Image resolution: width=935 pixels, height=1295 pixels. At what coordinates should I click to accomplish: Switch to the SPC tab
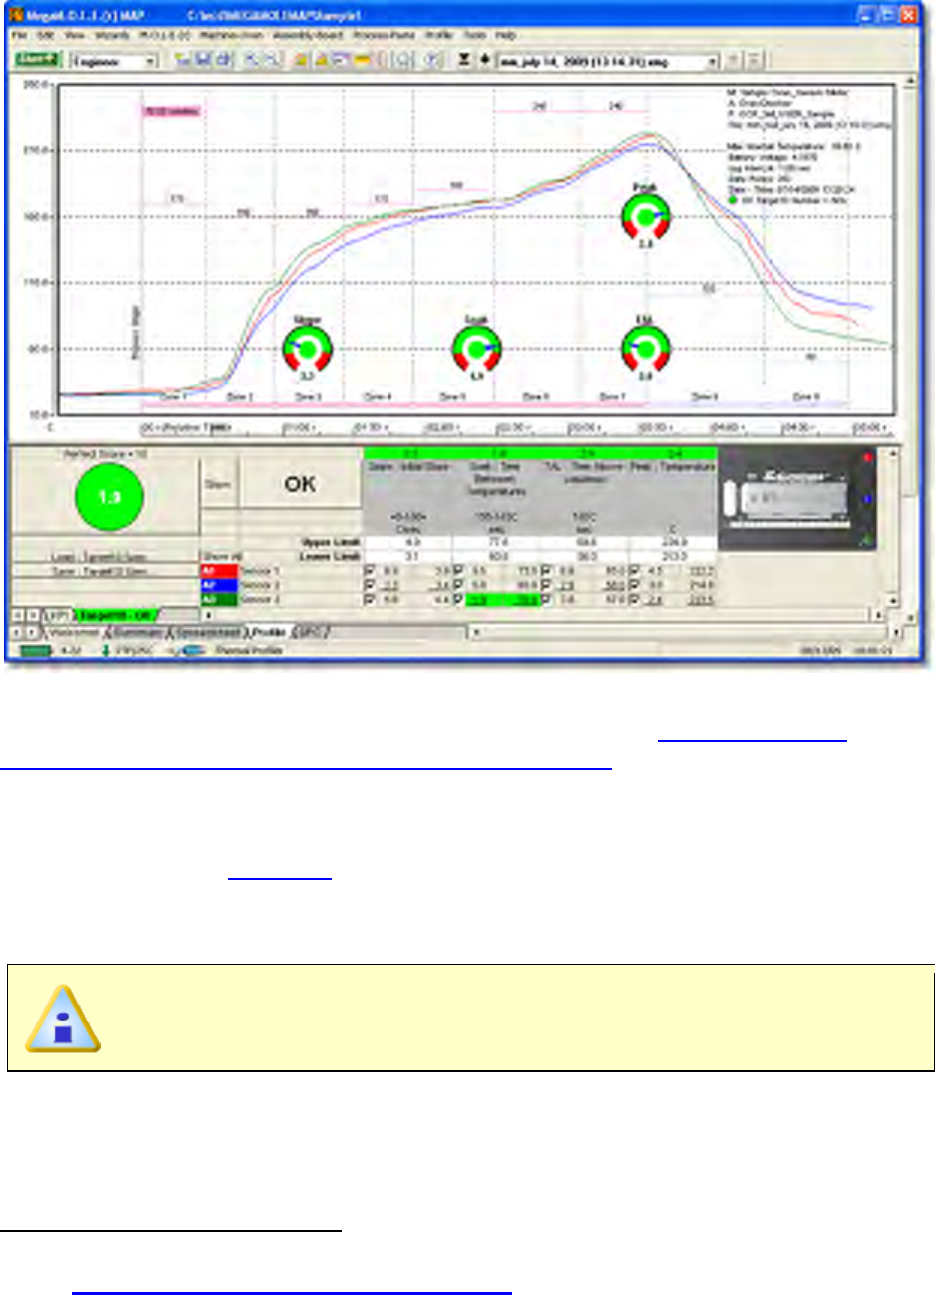tap(311, 633)
